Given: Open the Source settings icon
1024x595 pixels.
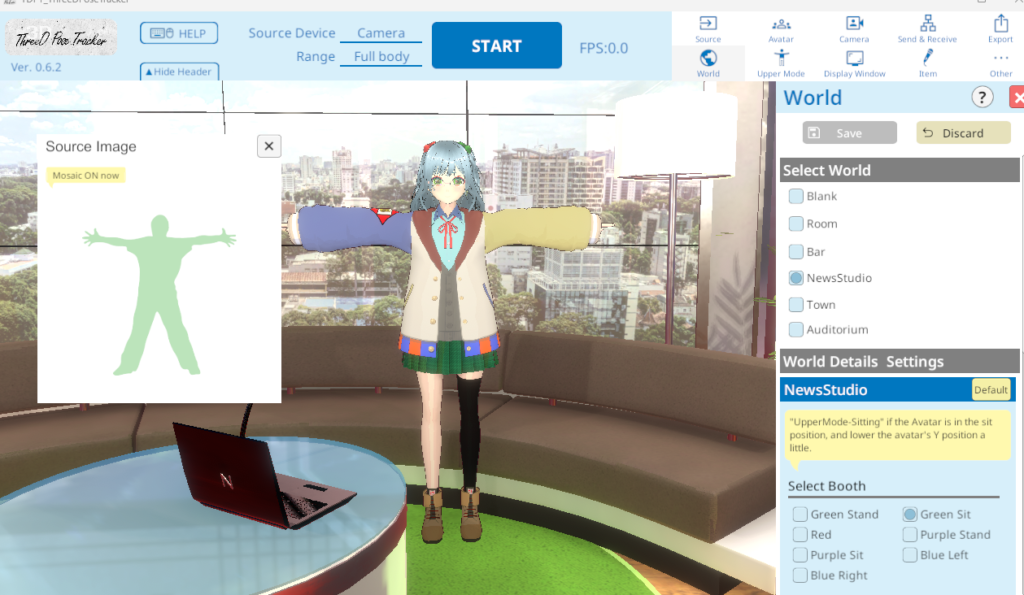Looking at the screenshot, I should tap(708, 29).
